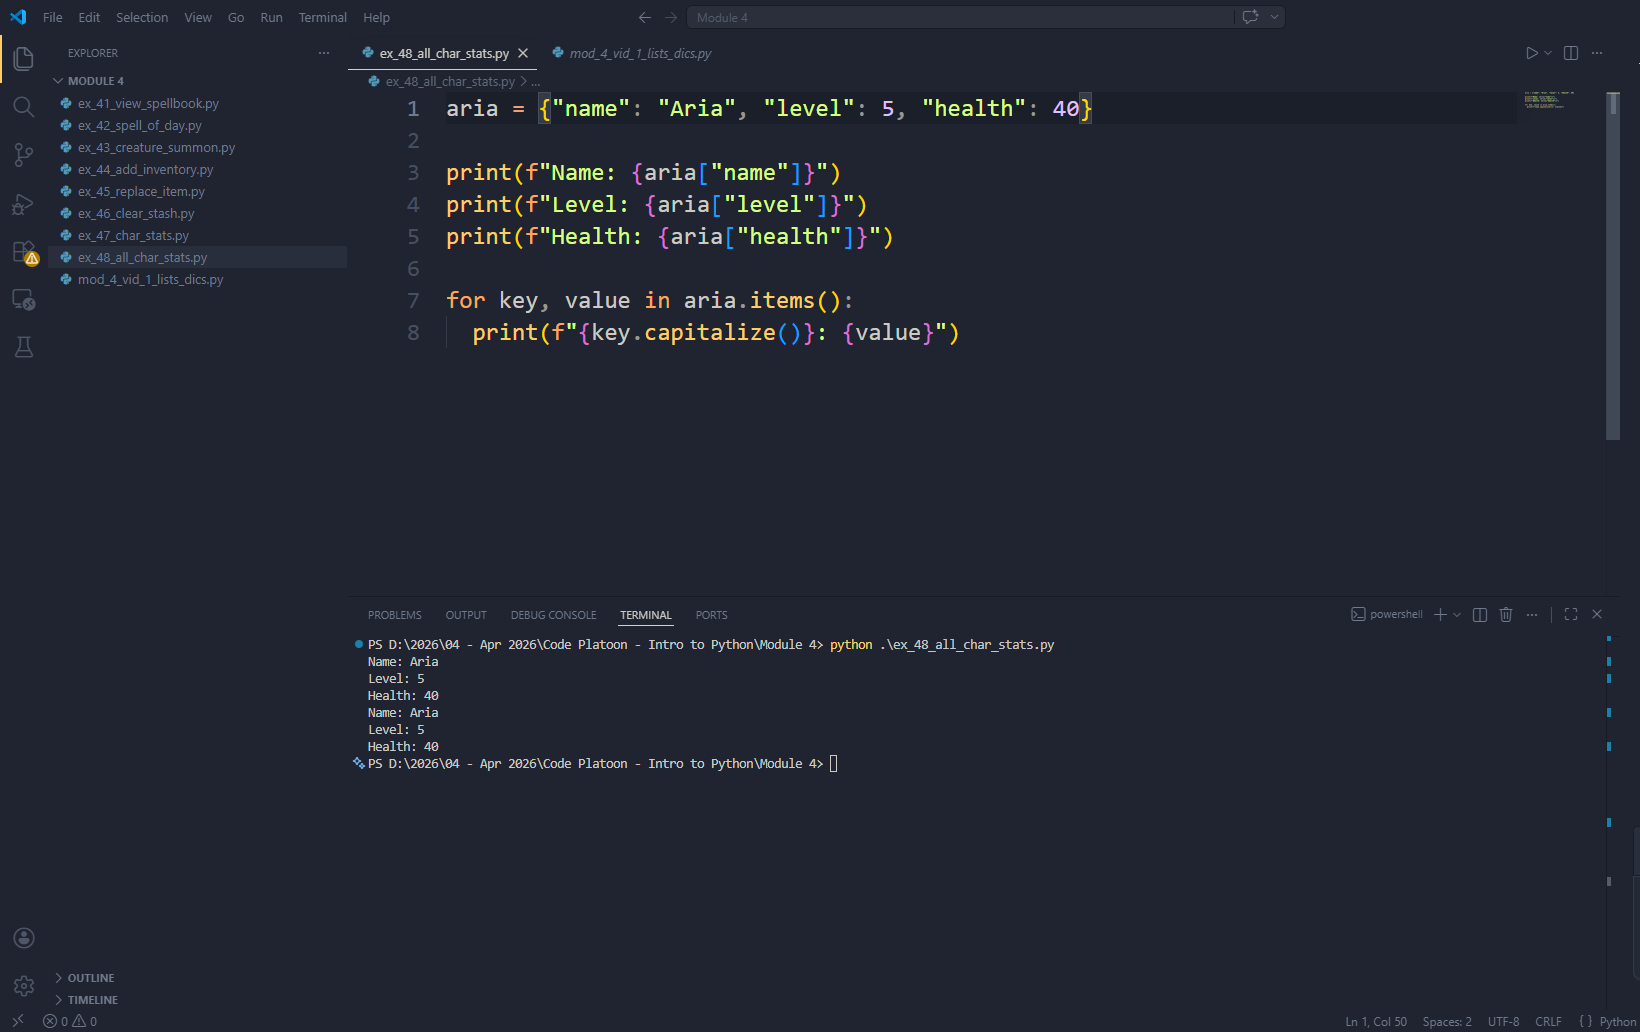Switch to the PROBLEMS panel tab

[x=395, y=615]
